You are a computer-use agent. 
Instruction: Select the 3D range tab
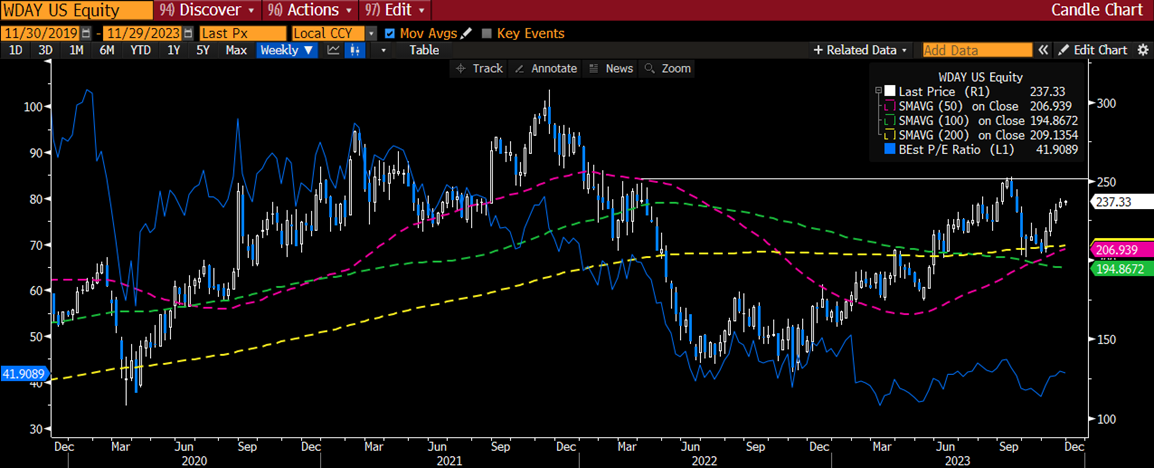pyautogui.click(x=46, y=50)
